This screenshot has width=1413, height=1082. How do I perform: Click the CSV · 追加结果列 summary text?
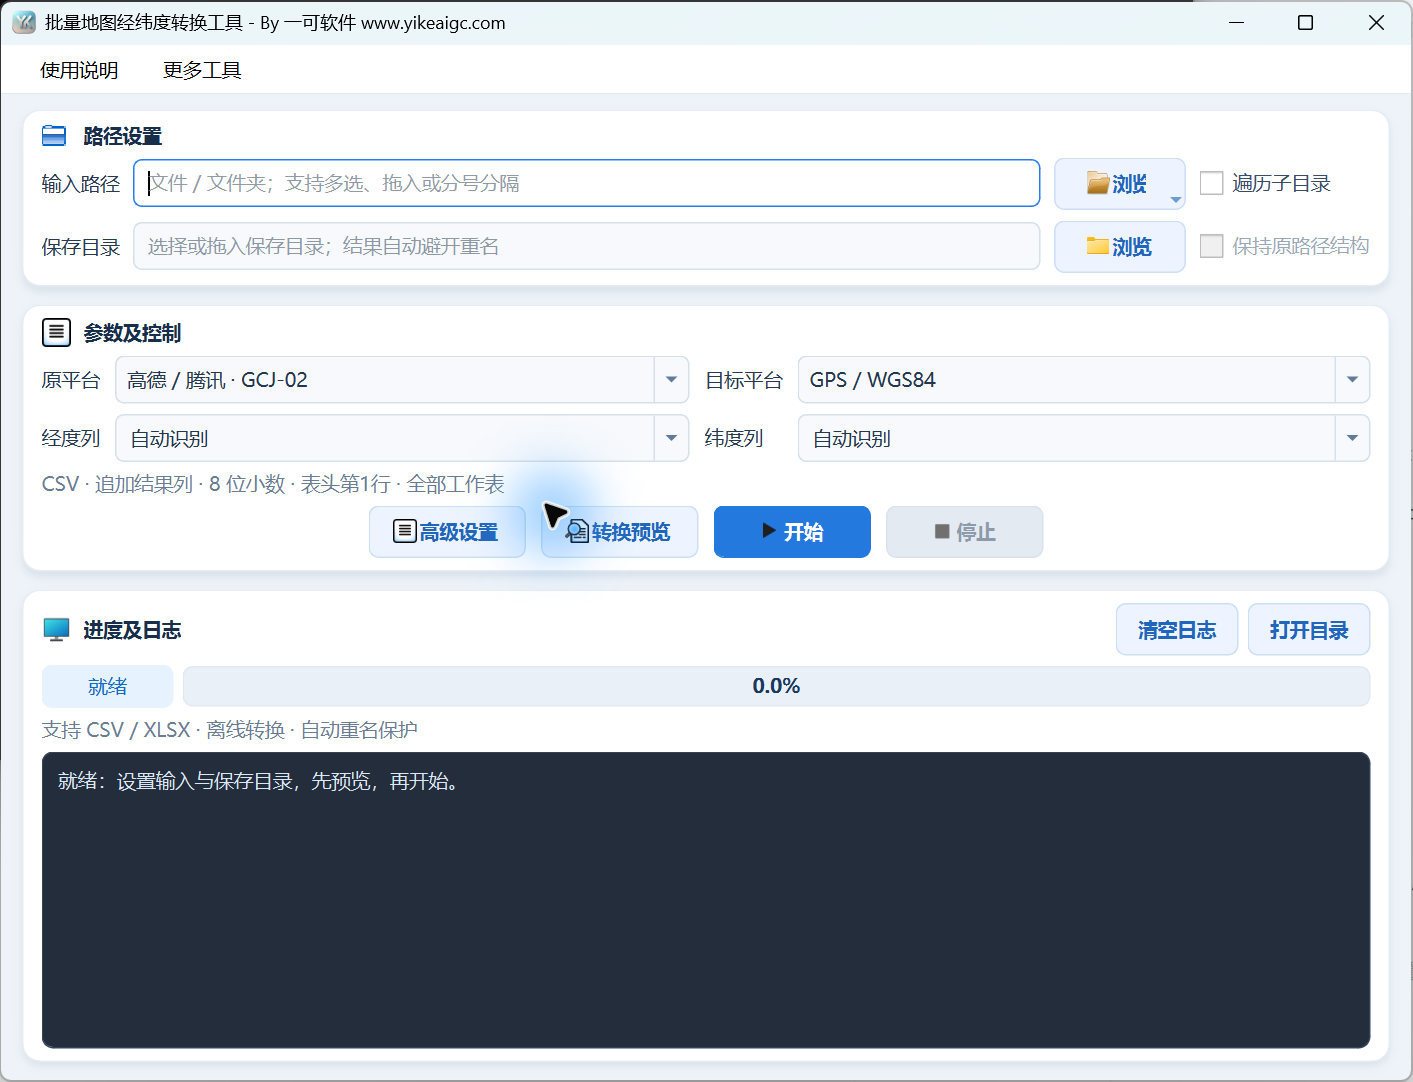point(273,484)
